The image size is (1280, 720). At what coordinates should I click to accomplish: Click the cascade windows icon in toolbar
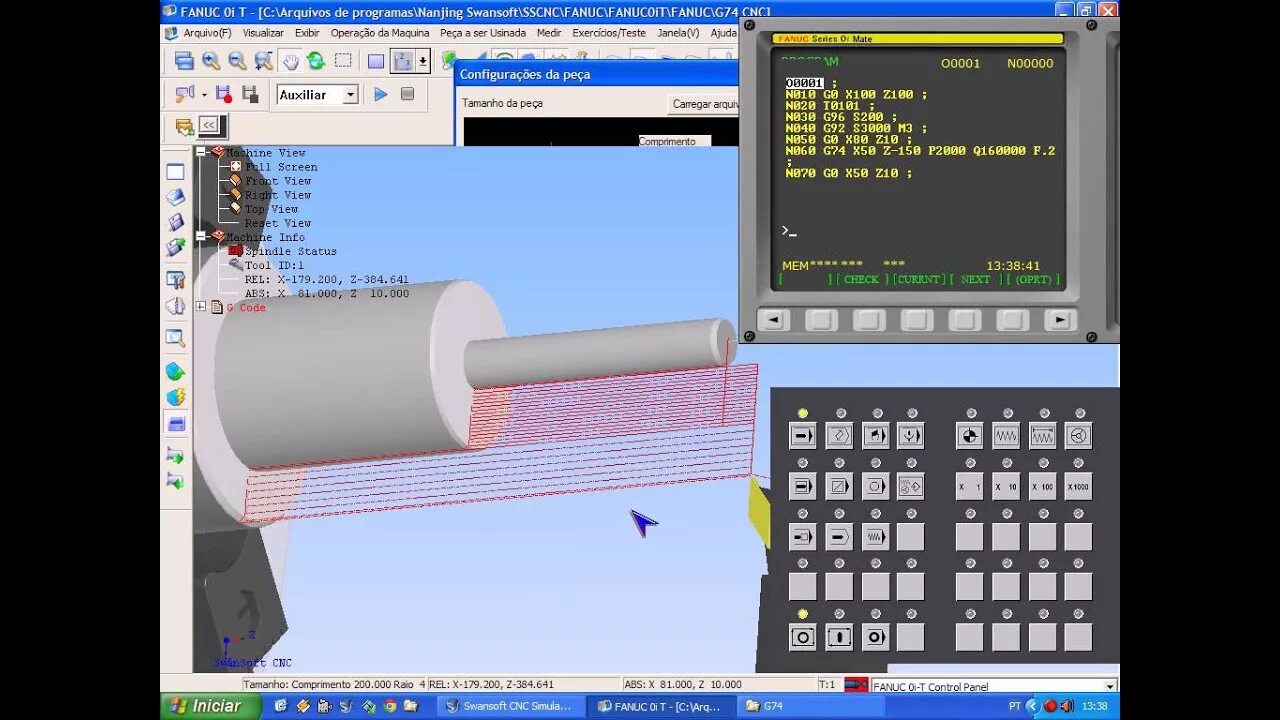[184, 61]
